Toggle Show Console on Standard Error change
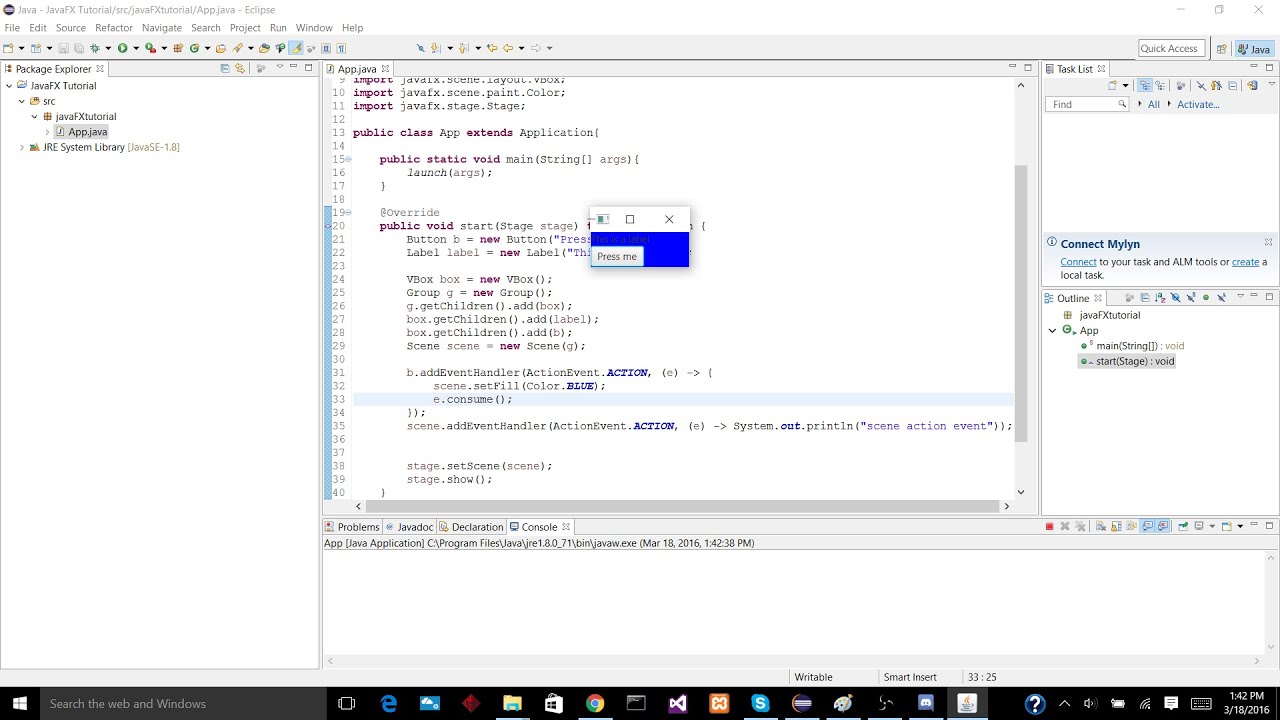Viewport: 1280px width, 720px height. [x=1163, y=526]
